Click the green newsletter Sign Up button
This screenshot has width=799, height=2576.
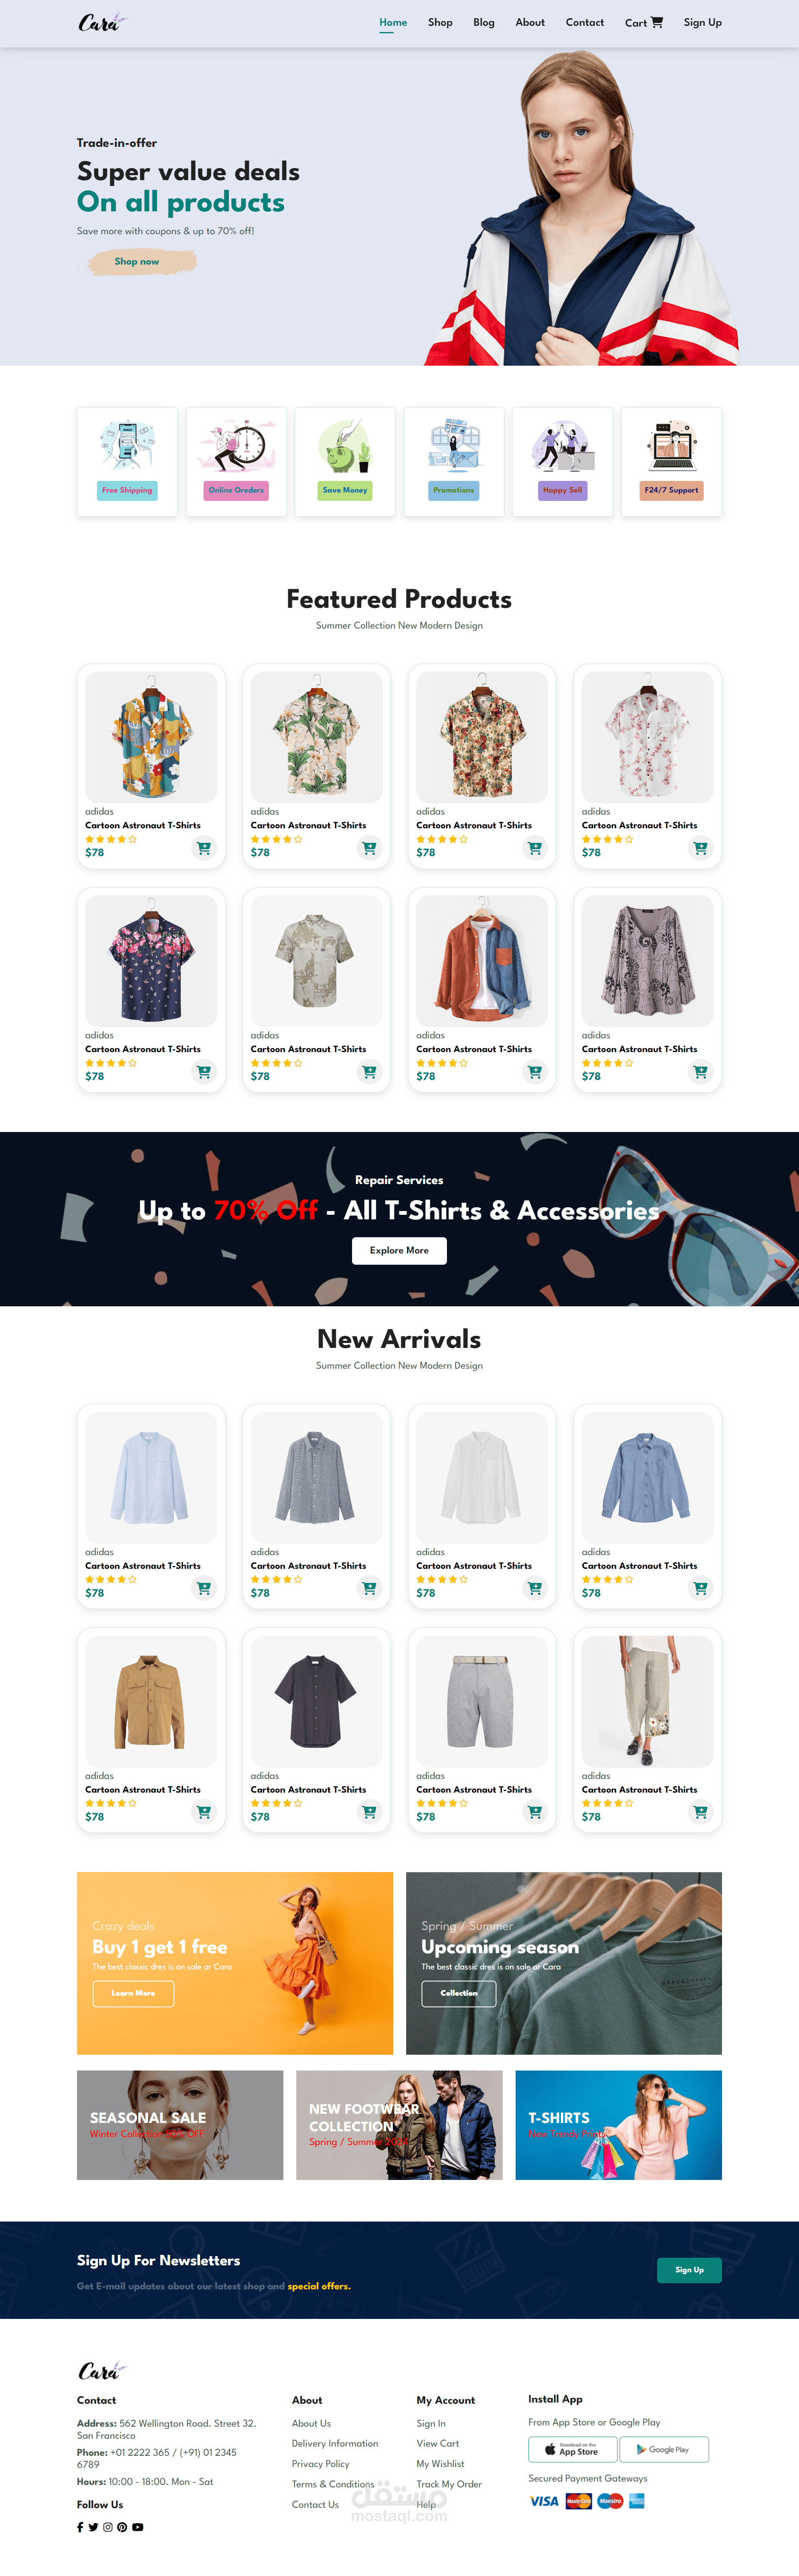pos(689,2270)
